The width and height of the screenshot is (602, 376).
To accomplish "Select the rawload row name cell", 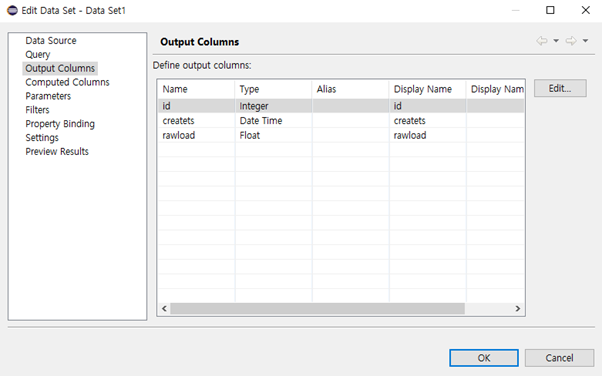I will point(196,135).
